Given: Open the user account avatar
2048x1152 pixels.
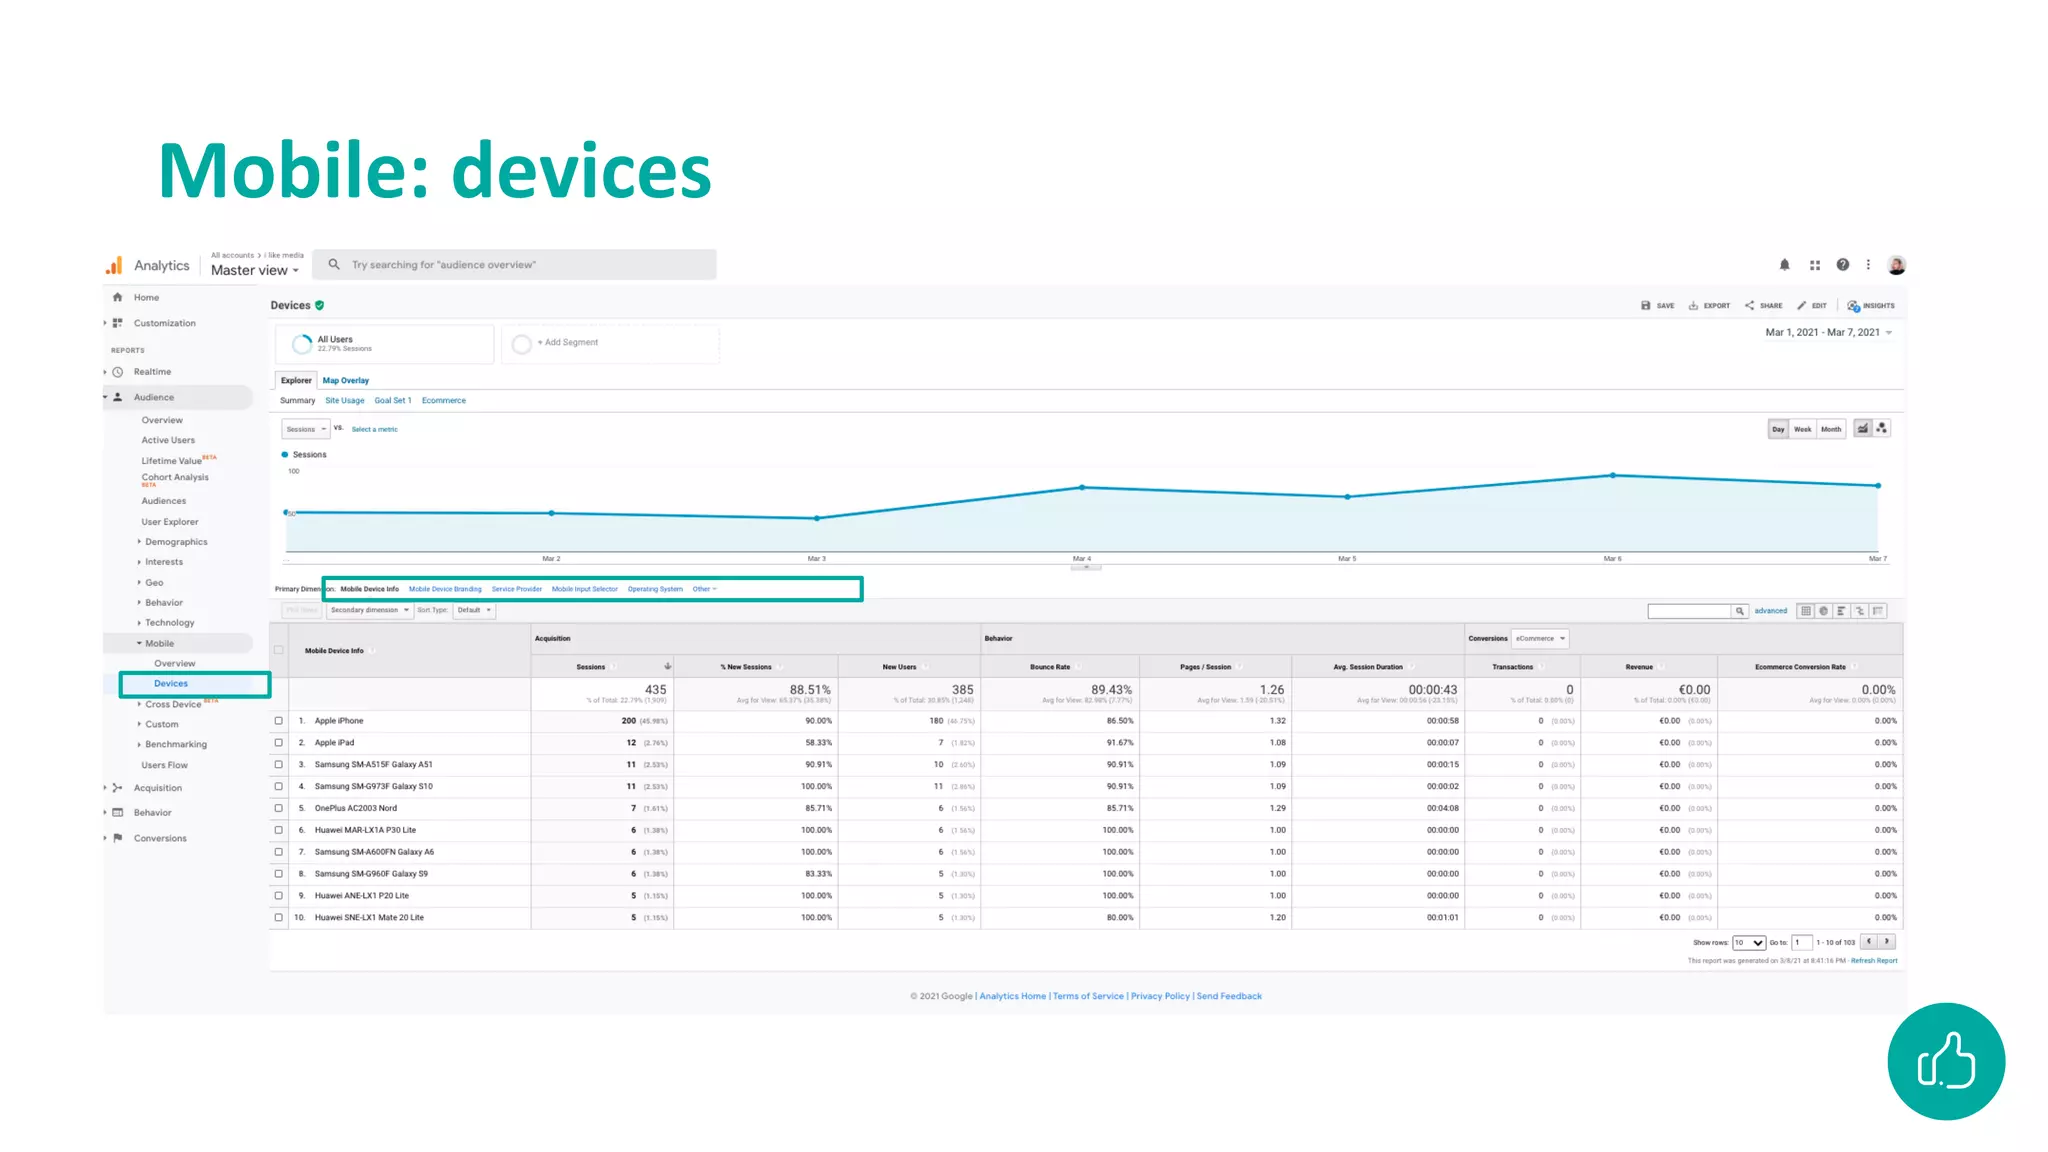Looking at the screenshot, I should click(x=1896, y=265).
